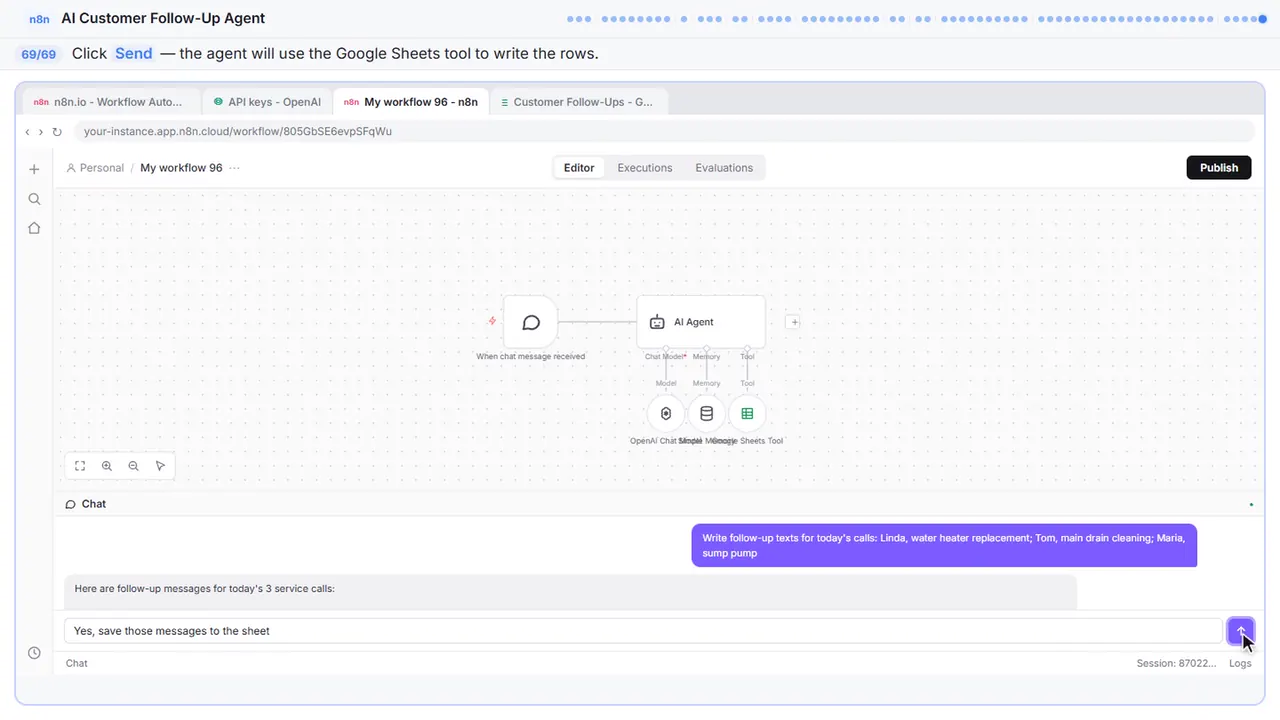Go to home icon in sidebar
This screenshot has height=720, width=1280.
[x=34, y=228]
